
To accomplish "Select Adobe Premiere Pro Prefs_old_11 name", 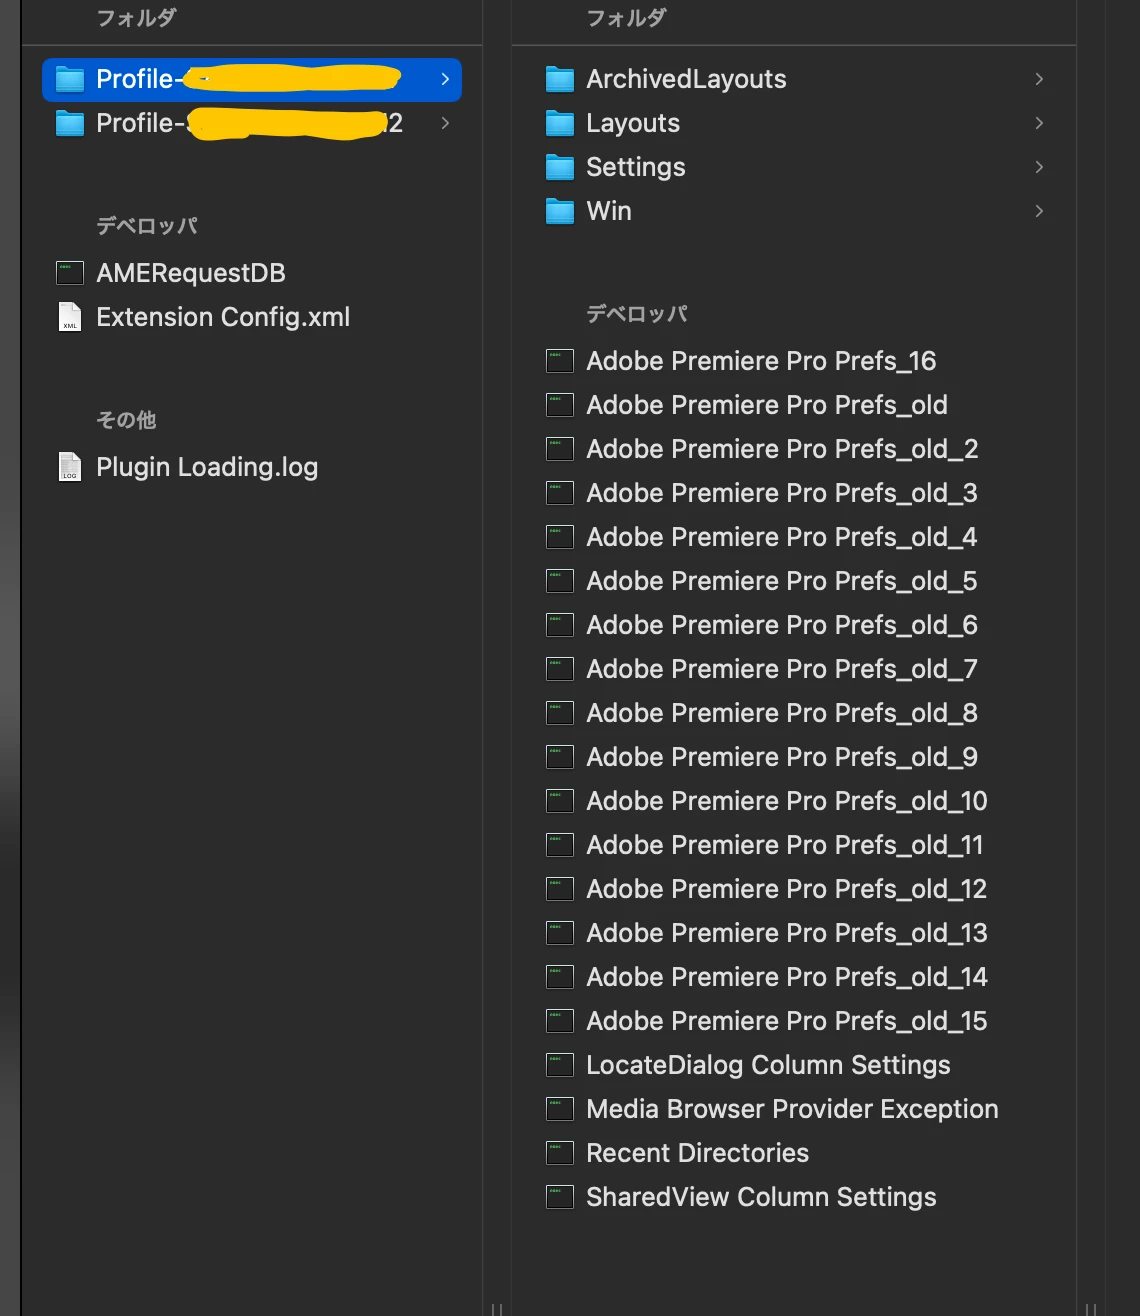I will 785,845.
